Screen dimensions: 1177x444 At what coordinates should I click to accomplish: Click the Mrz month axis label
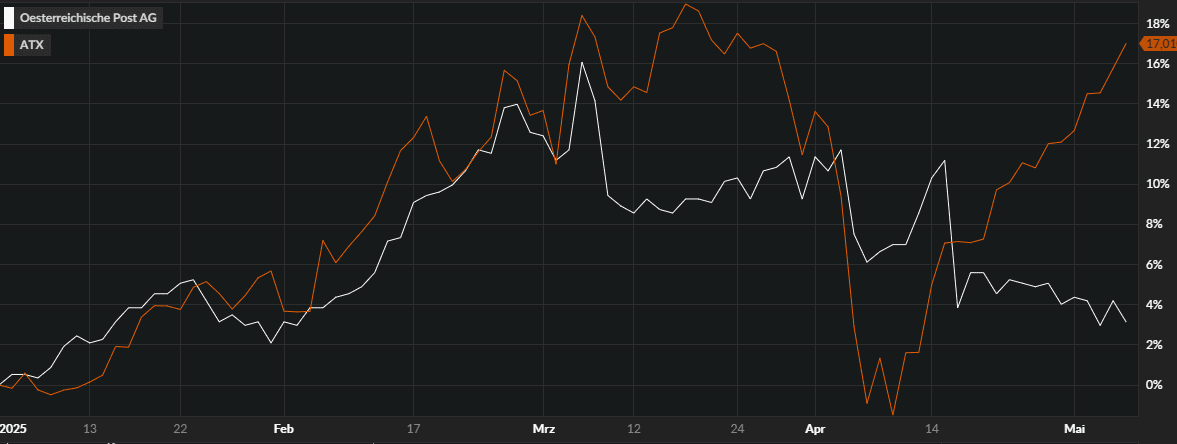coord(543,429)
